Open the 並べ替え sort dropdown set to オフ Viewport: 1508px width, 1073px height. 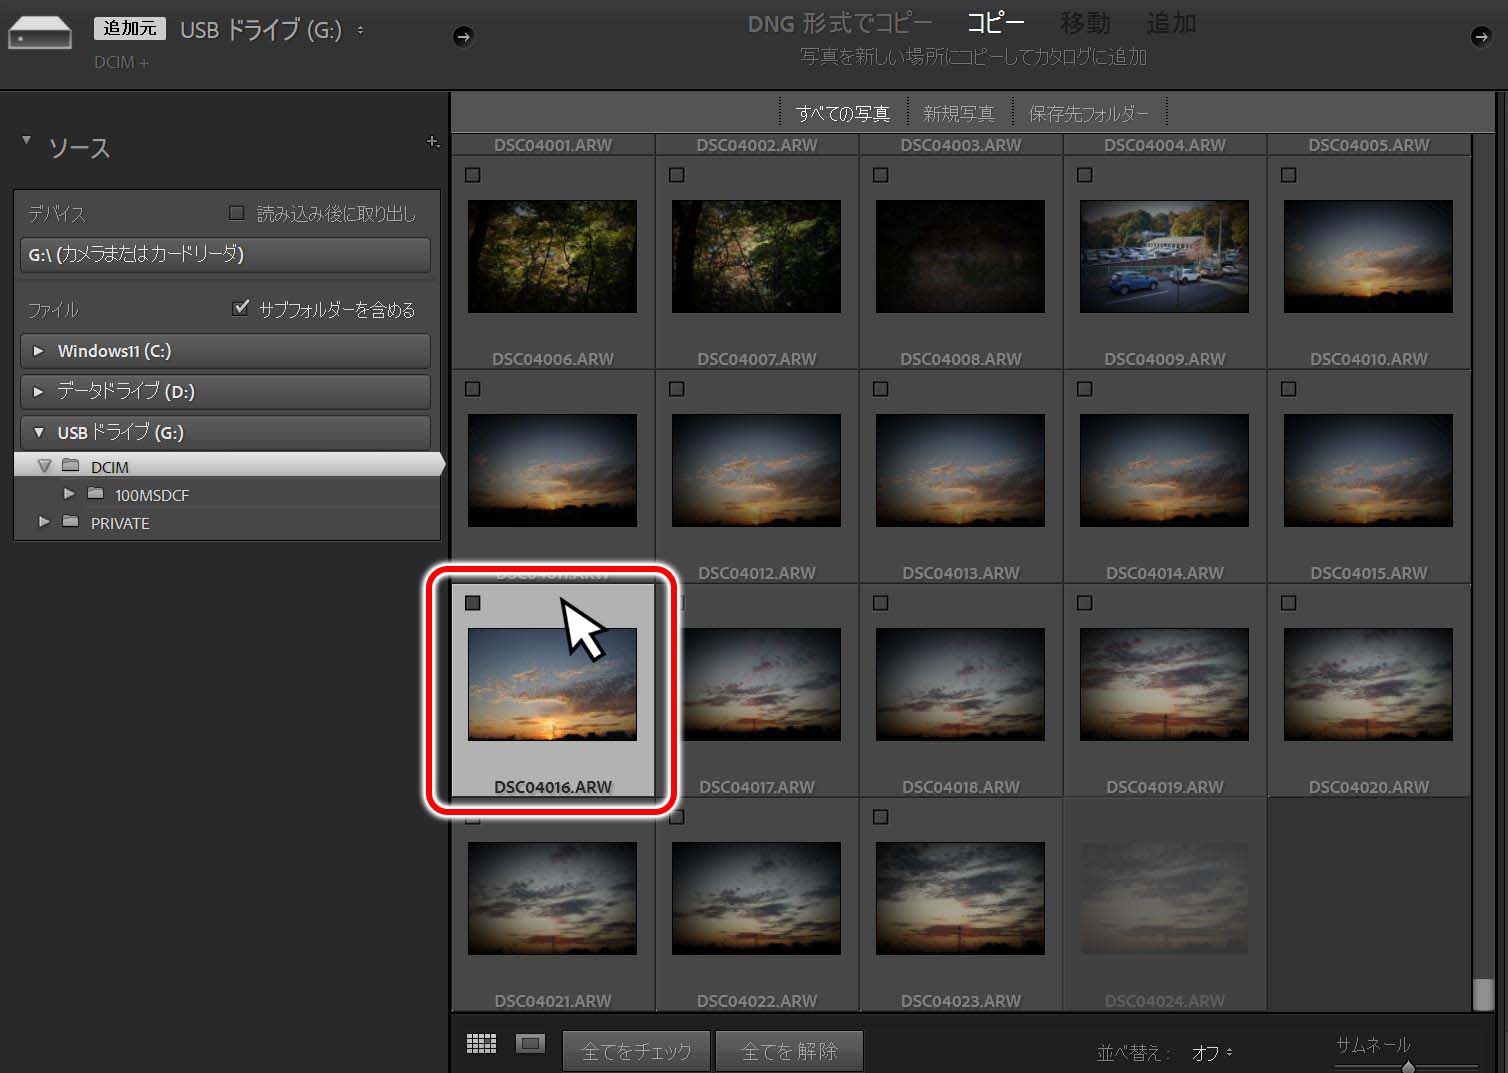pos(1212,1052)
